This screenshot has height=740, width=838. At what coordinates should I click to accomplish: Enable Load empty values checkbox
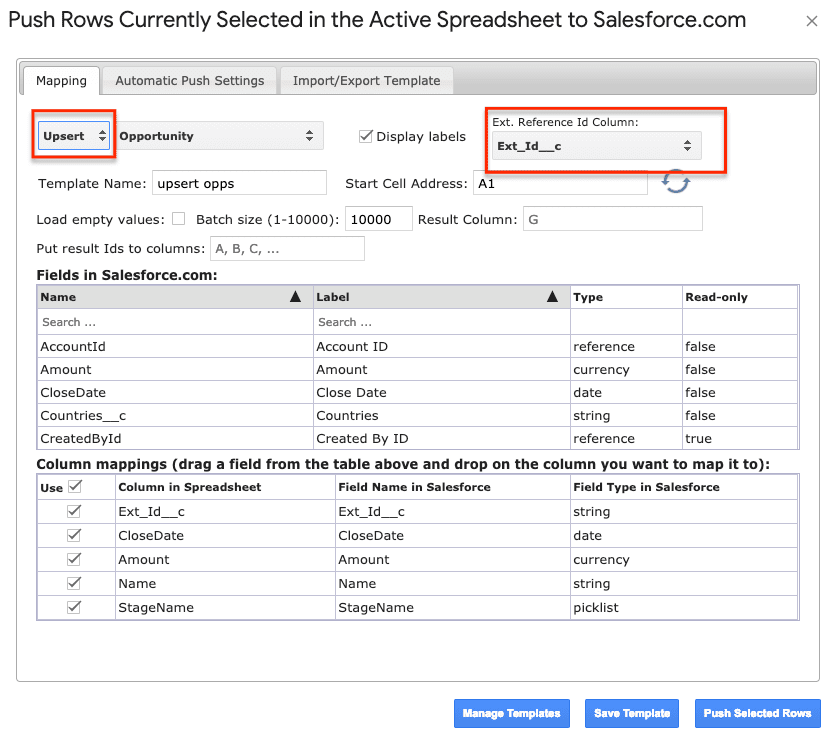coord(179,219)
